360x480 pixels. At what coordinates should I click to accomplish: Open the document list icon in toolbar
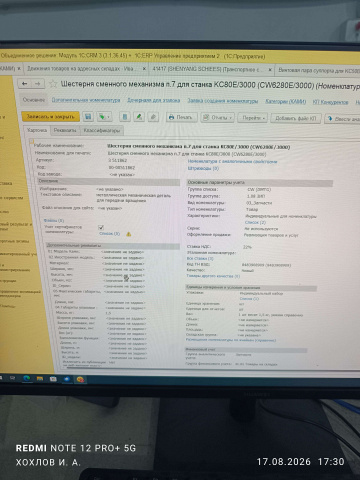(125, 117)
